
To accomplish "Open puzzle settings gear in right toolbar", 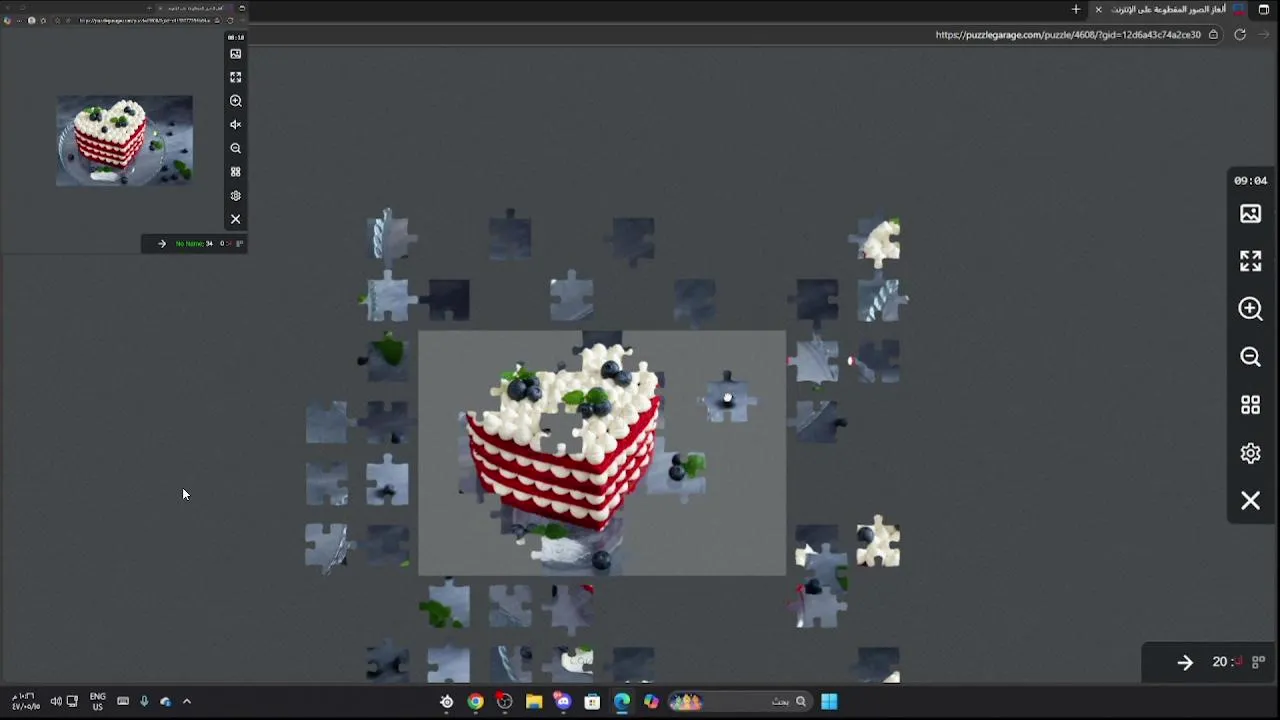I will 1250,453.
